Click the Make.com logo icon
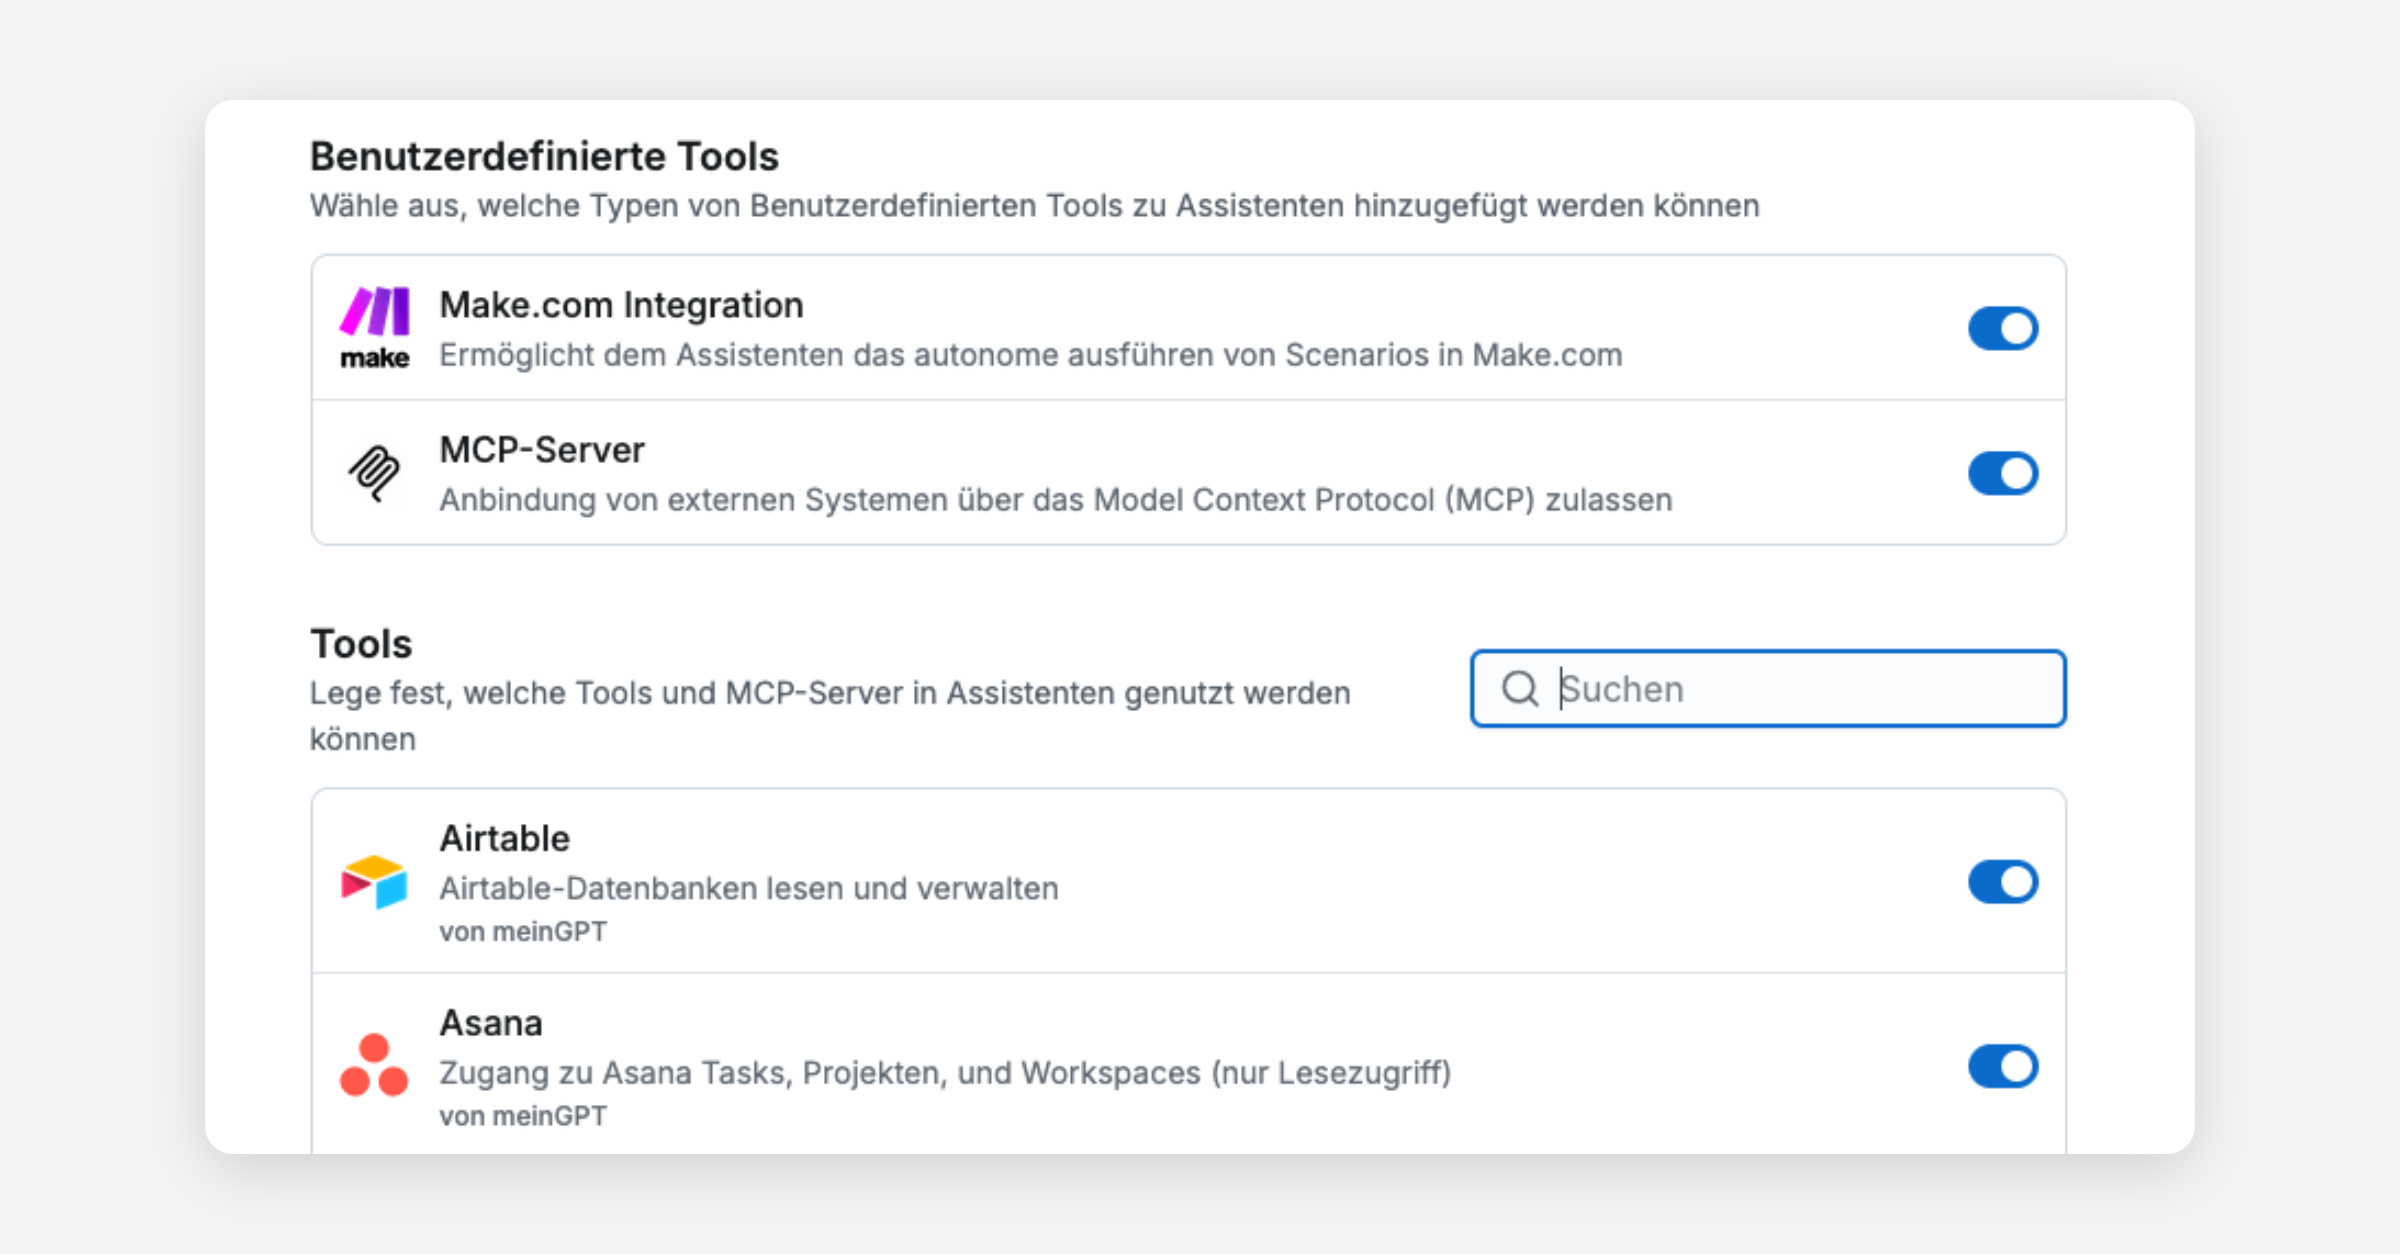This screenshot has height=1254, width=2400. 374,327
